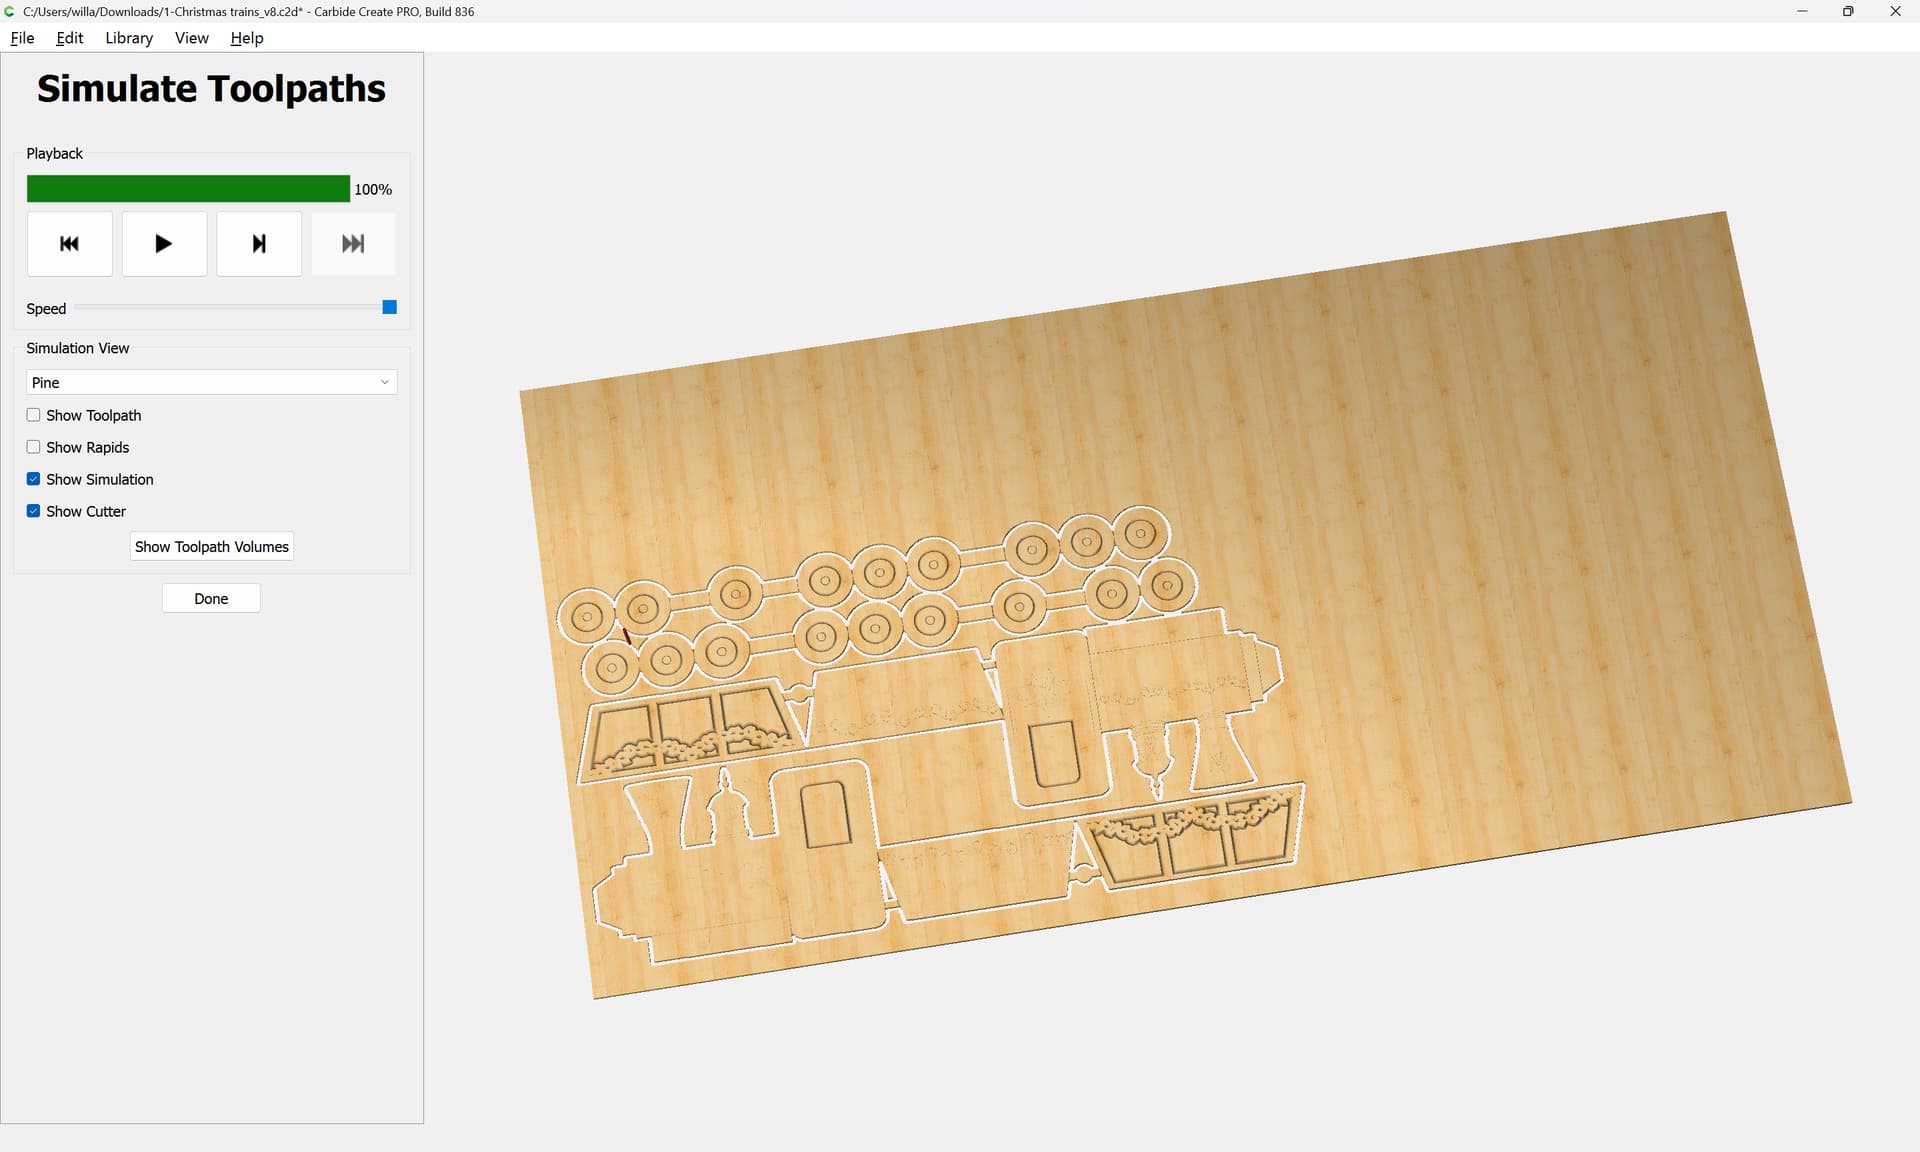Screen dimensions: 1920x1152
Task: Click the Play simulation icon
Action: pos(164,243)
